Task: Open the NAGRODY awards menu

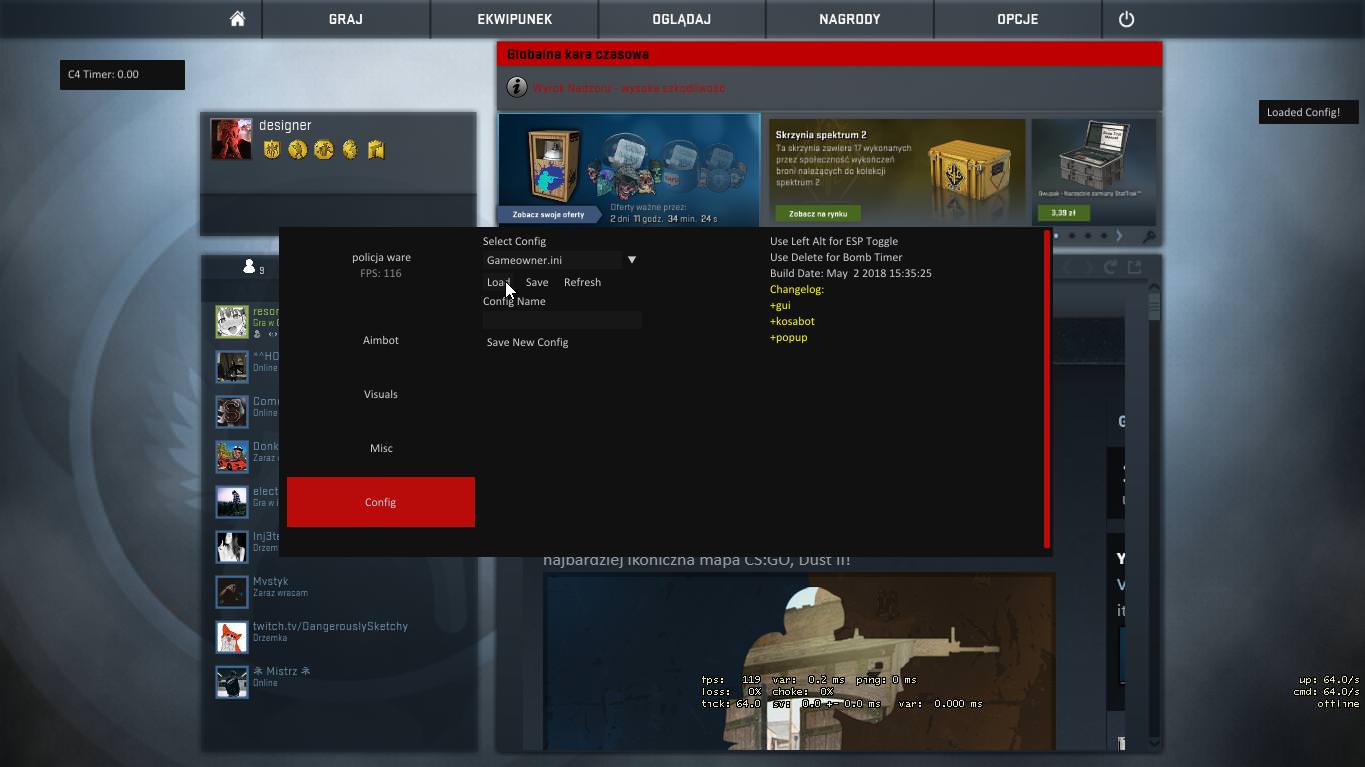Action: (850, 19)
